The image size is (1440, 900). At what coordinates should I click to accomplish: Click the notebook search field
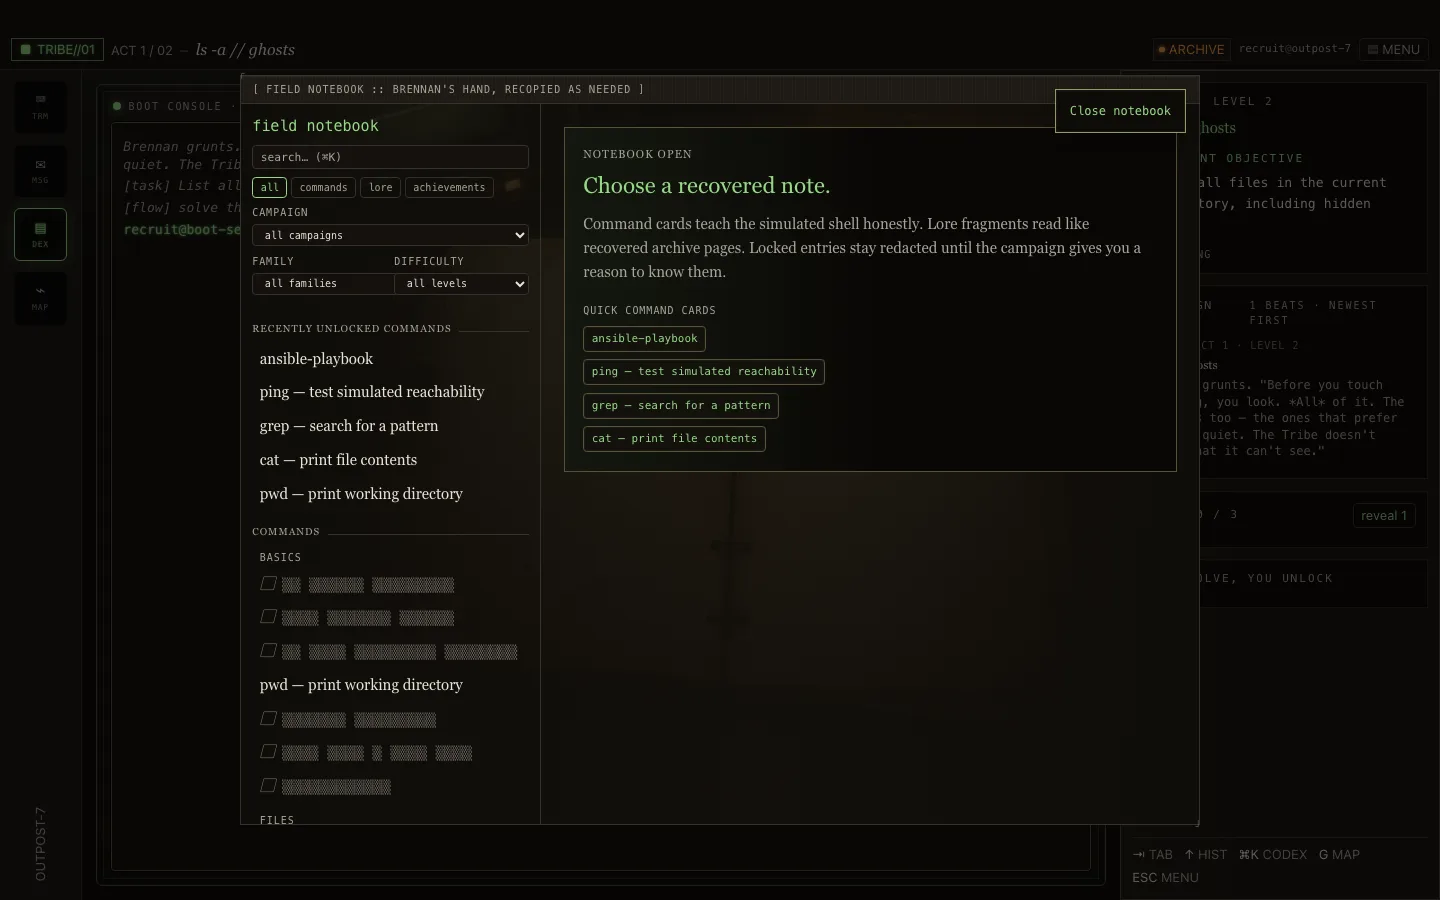[390, 157]
